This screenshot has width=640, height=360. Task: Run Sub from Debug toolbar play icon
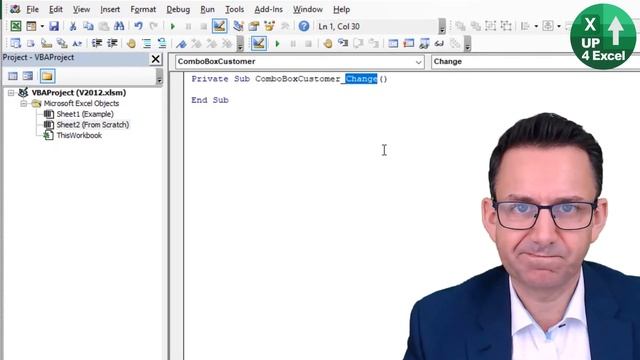[278, 44]
